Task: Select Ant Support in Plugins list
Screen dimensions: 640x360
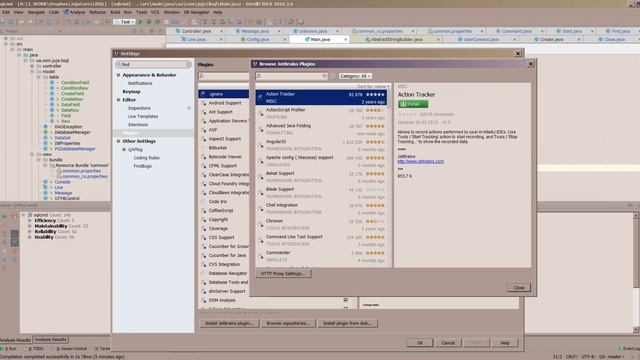Action: (x=220, y=112)
